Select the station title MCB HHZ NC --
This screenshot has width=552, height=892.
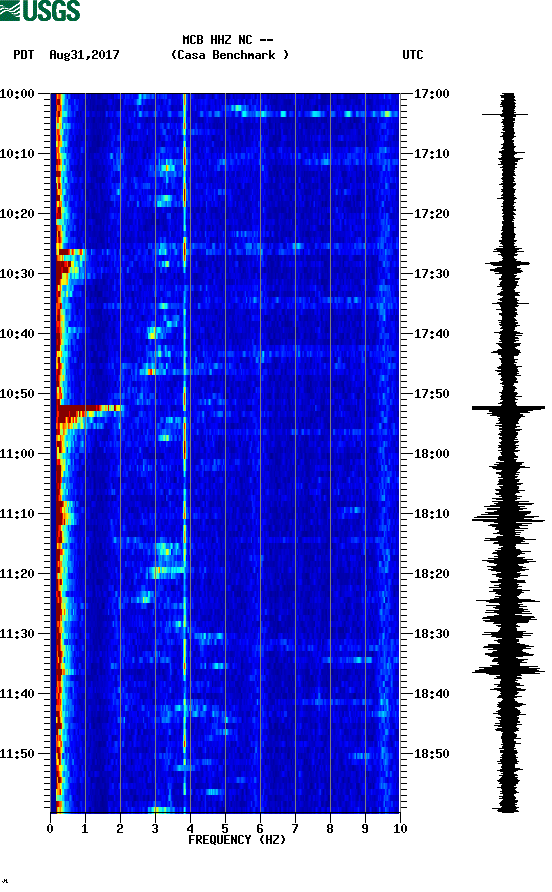click(x=228, y=40)
